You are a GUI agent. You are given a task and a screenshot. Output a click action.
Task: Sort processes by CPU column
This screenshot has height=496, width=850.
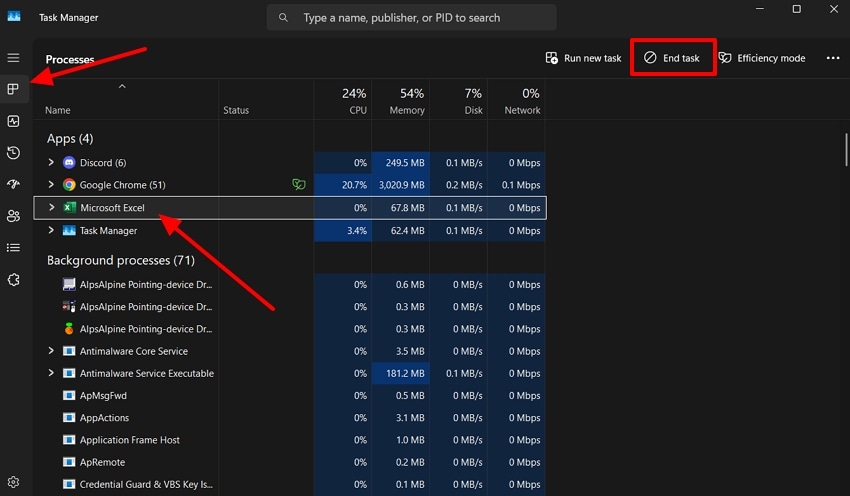click(343, 101)
